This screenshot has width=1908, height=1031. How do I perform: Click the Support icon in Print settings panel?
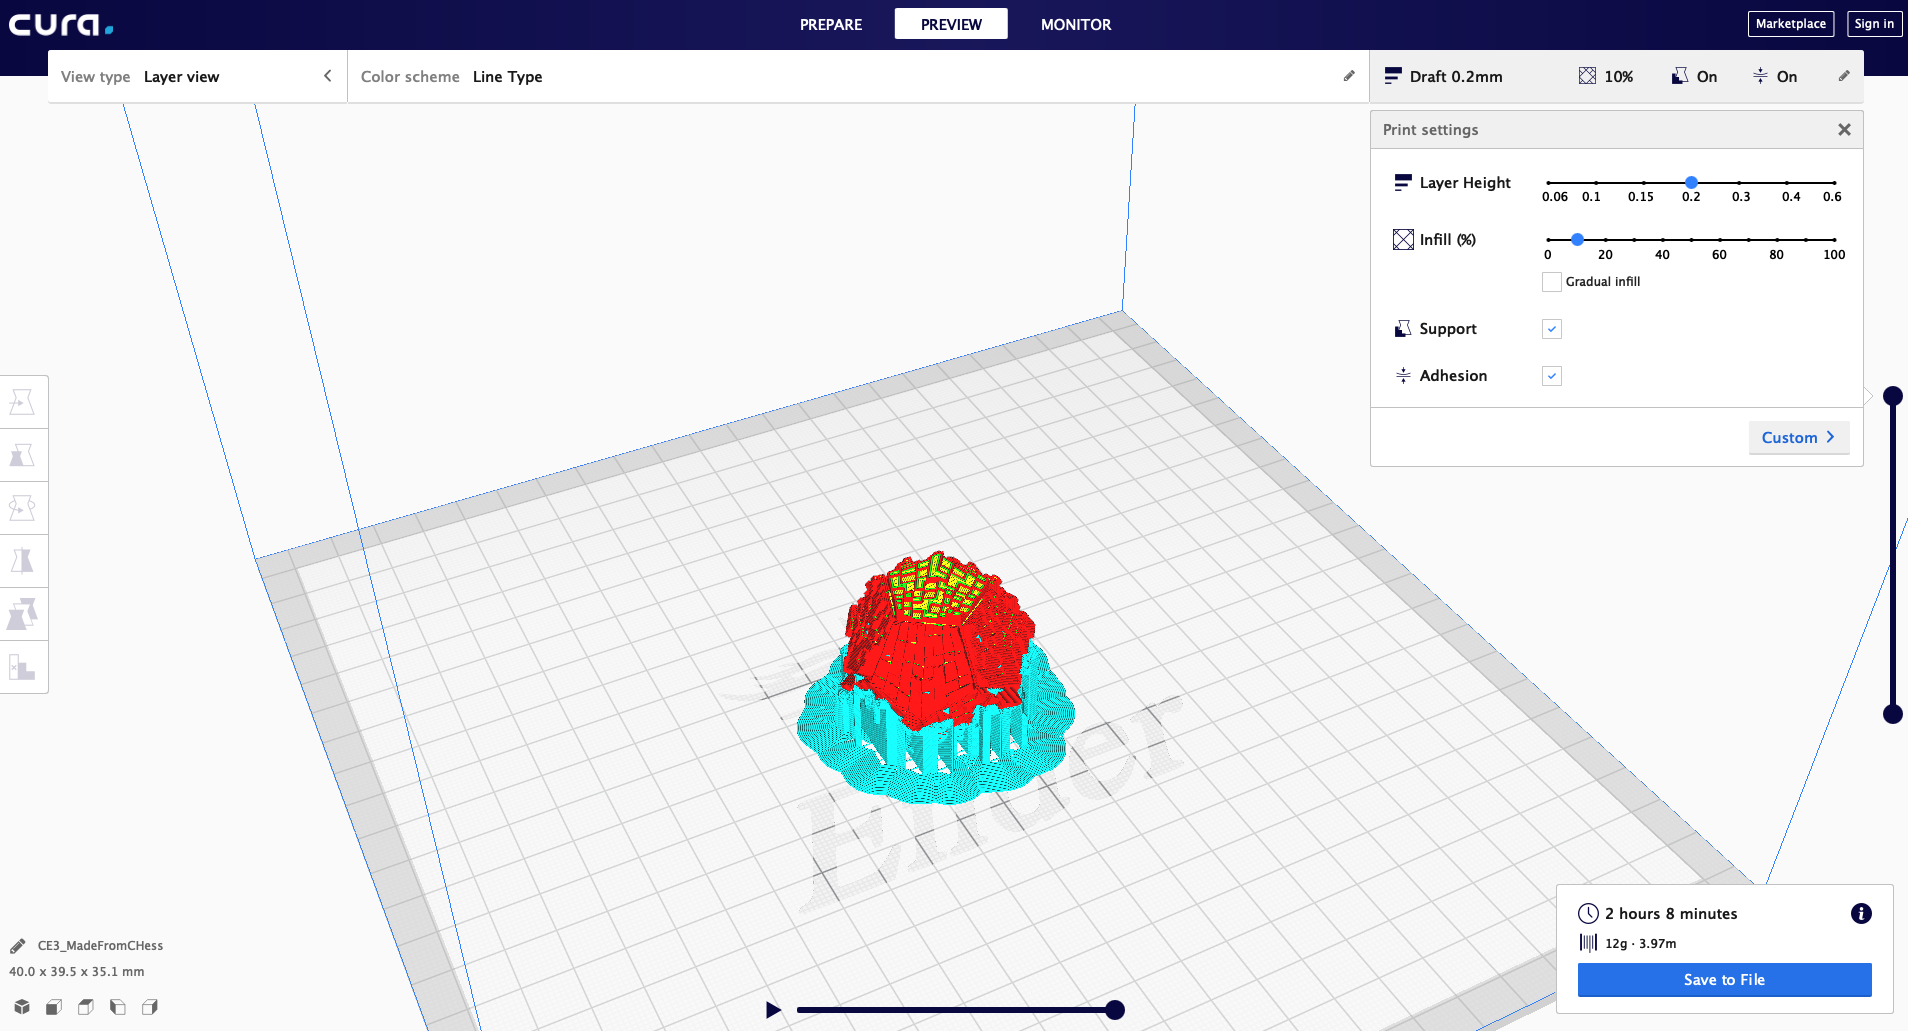pyautogui.click(x=1403, y=328)
